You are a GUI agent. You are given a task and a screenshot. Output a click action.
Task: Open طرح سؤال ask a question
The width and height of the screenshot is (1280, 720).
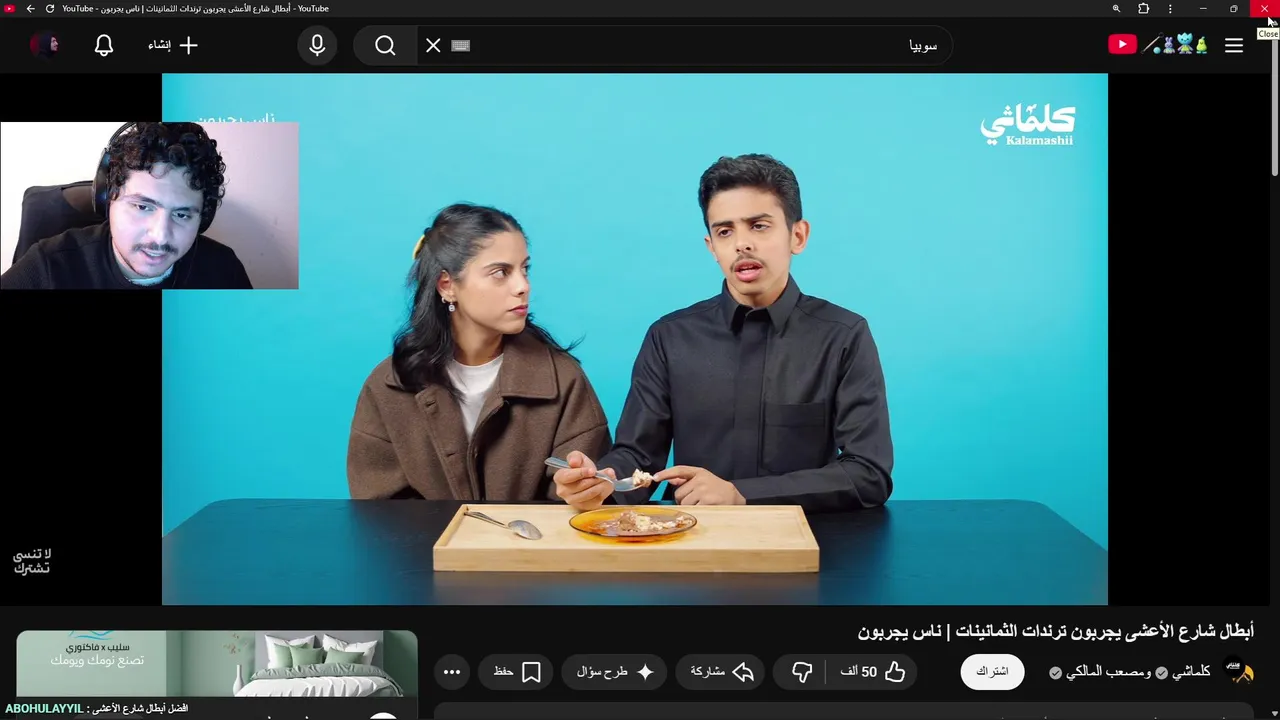coord(614,672)
